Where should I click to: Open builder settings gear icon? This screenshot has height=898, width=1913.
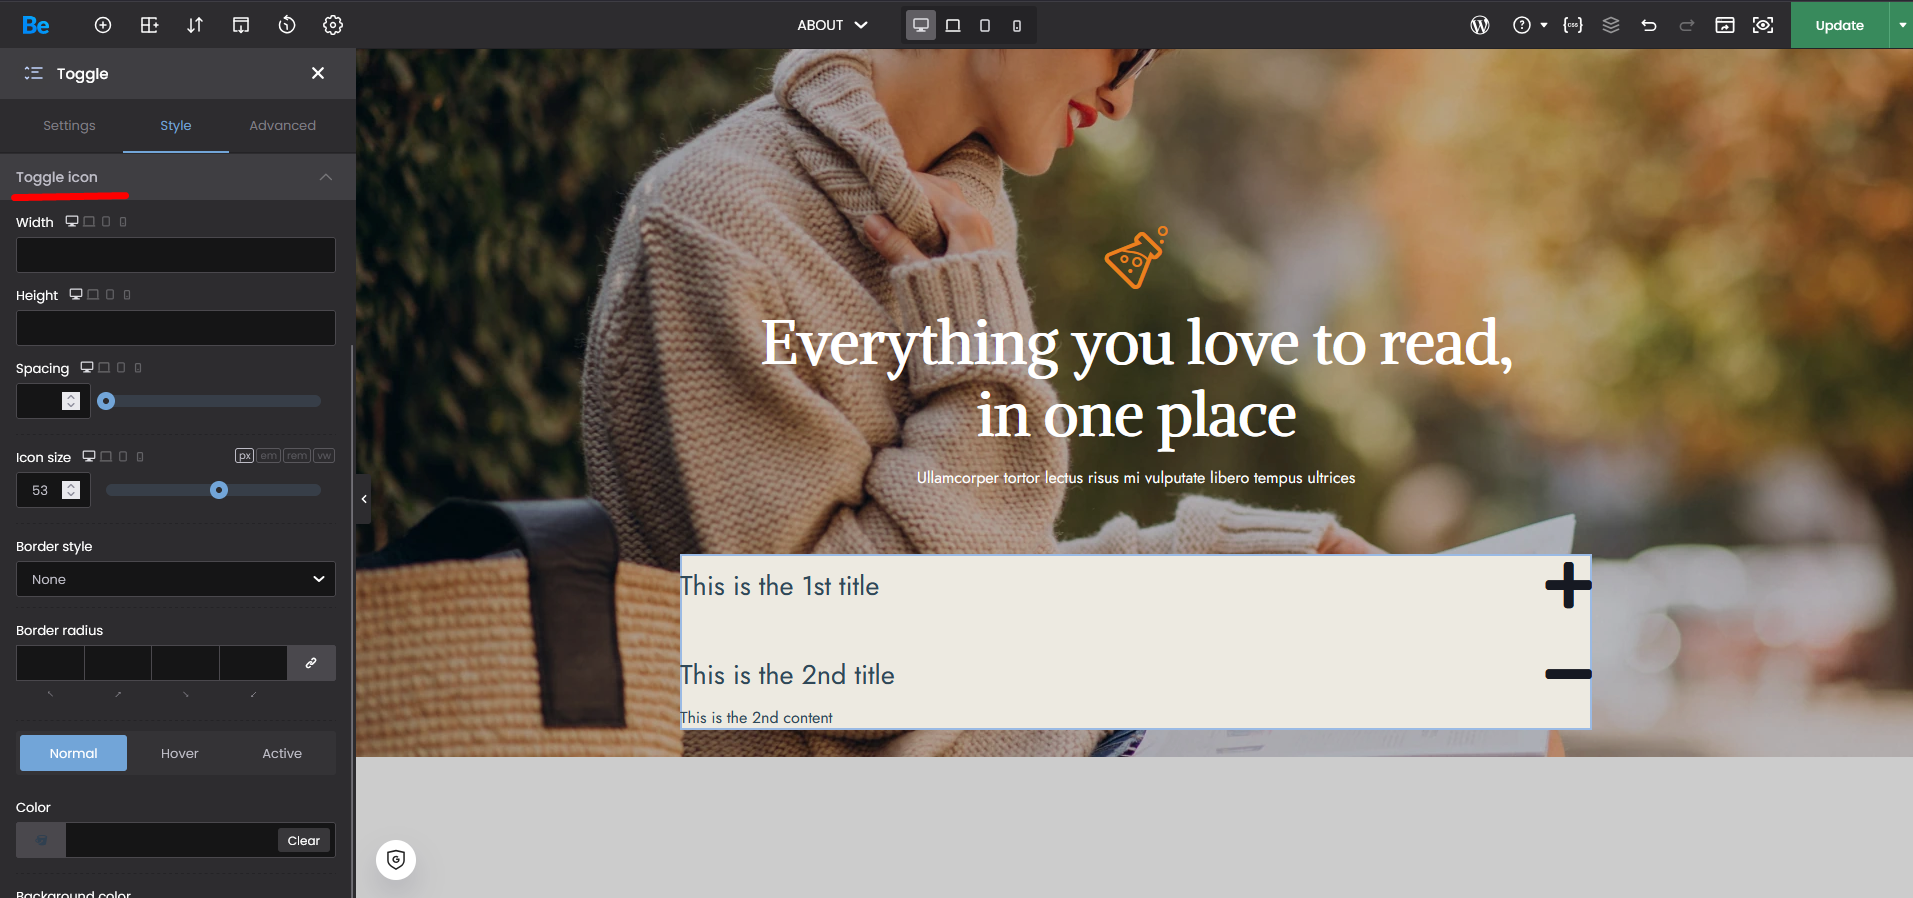(x=333, y=25)
